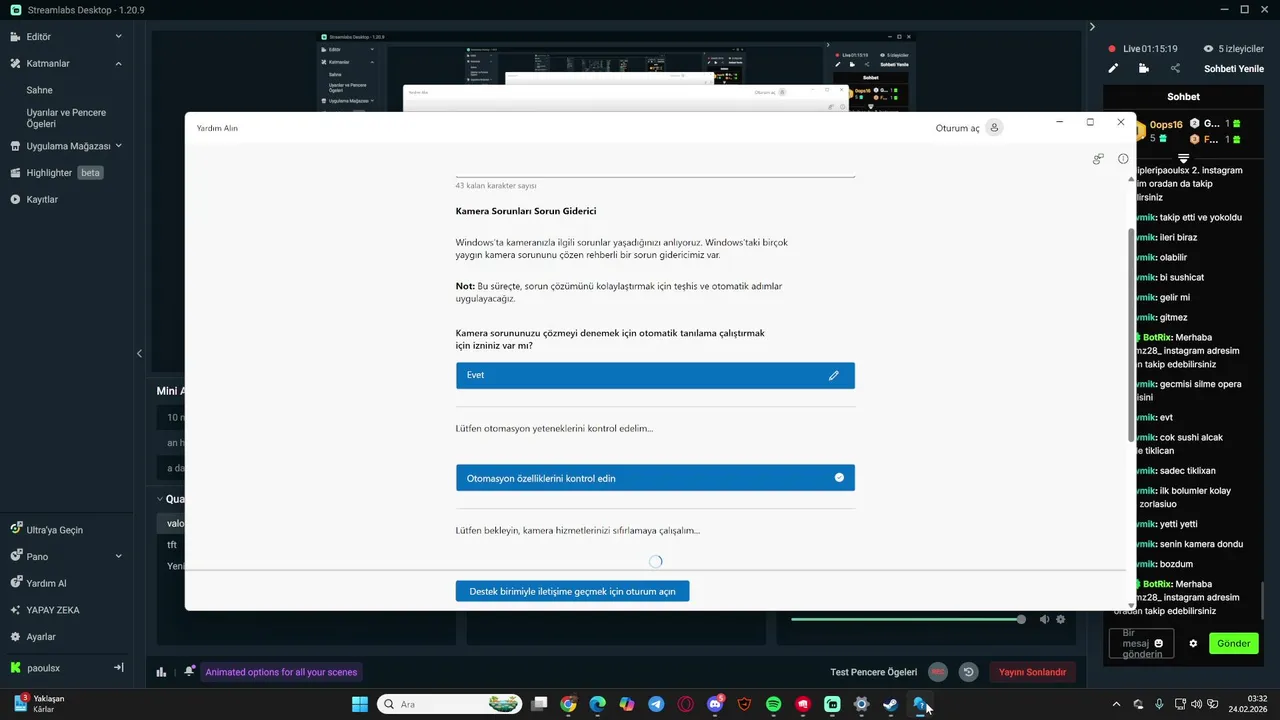Open the YAPAY ZEKA item
The image size is (1280, 720).
[x=53, y=610]
